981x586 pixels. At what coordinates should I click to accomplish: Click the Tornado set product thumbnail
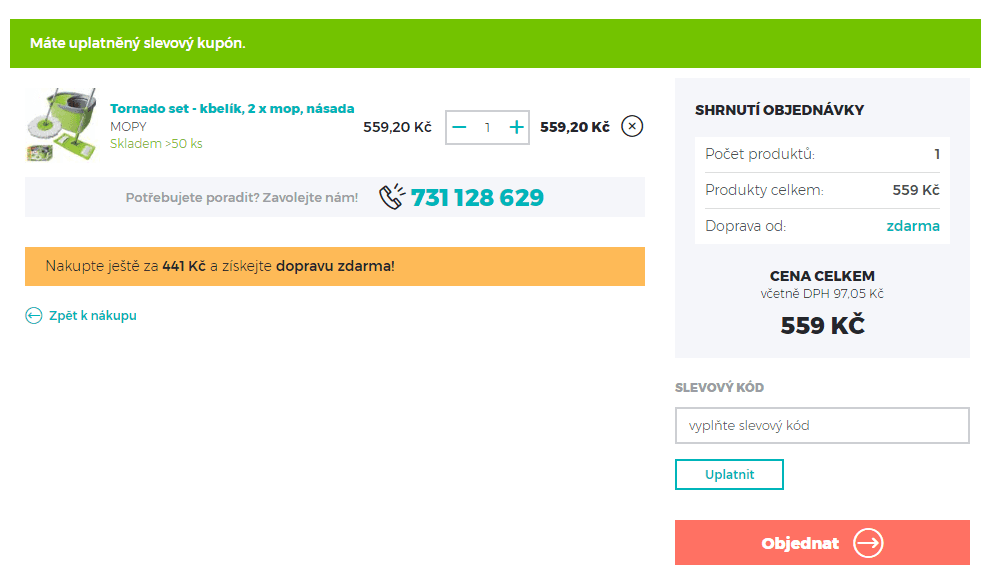coord(61,124)
